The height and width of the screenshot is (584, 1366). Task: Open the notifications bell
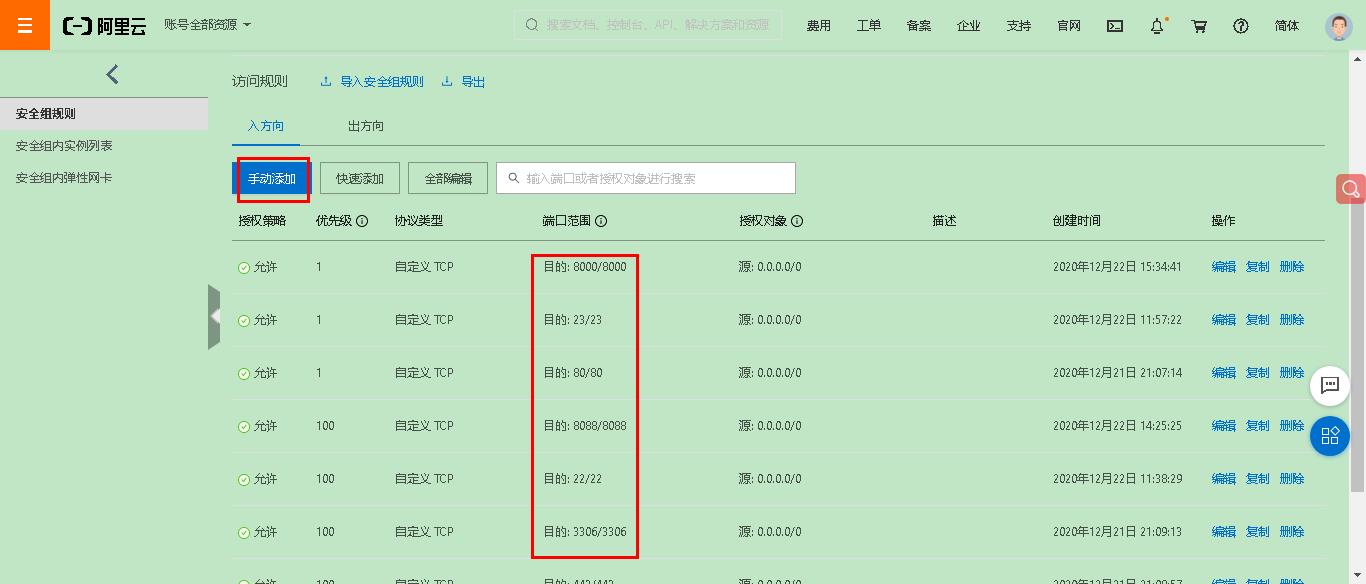[1157, 25]
